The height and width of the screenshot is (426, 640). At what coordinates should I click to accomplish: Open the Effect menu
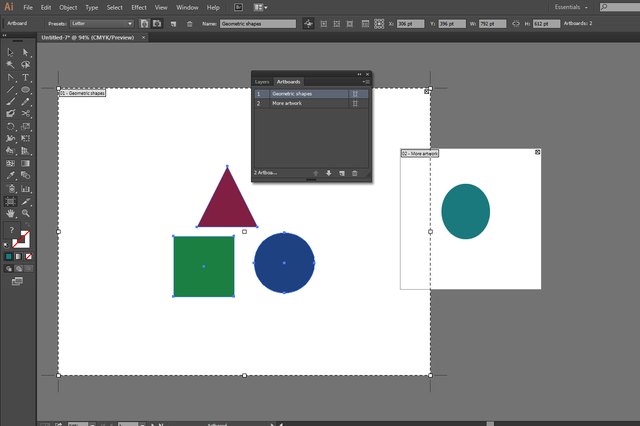(x=139, y=7)
